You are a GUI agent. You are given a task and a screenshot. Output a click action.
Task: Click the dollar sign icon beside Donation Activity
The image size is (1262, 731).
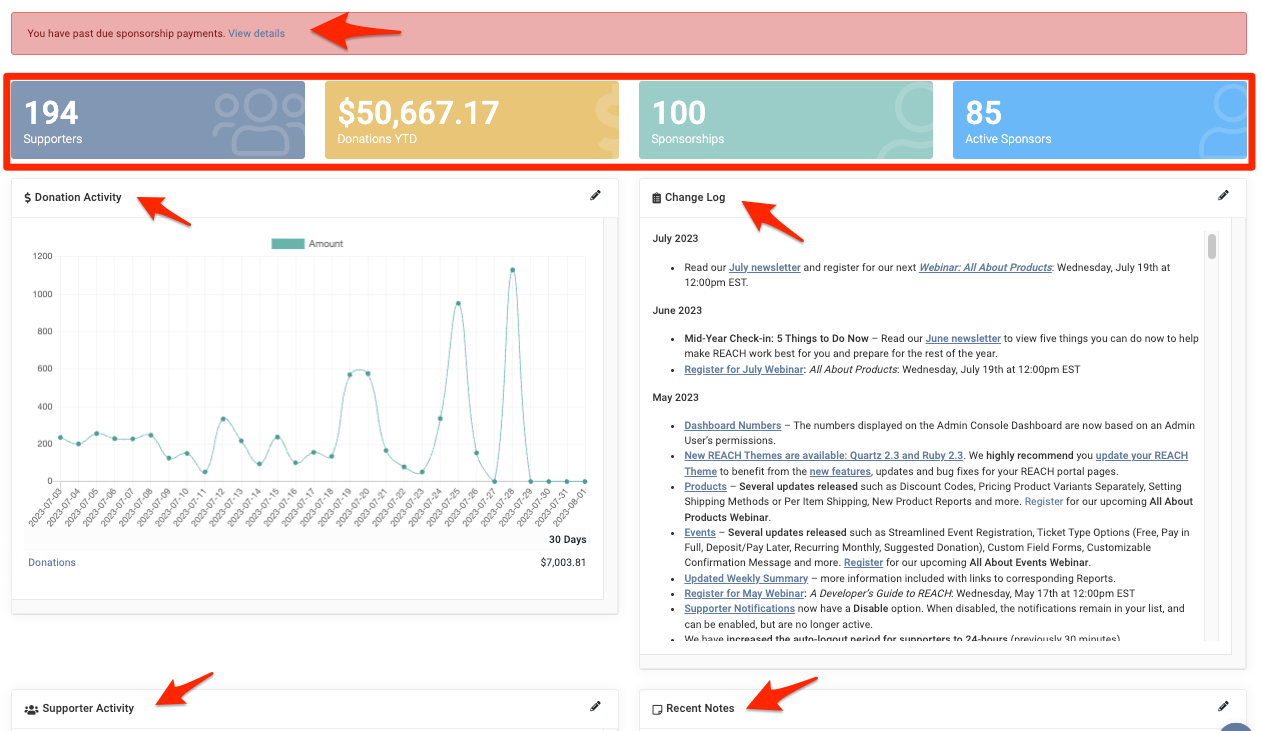[x=27, y=197]
